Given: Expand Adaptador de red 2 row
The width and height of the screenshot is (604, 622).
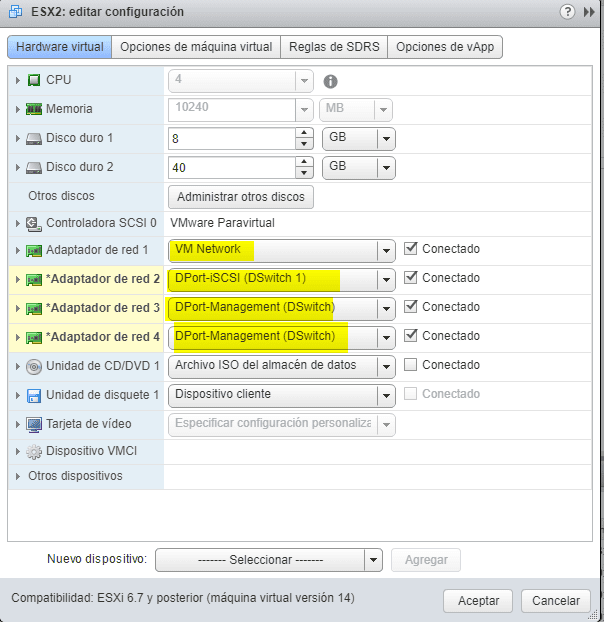Looking at the screenshot, I should pyautogui.click(x=17, y=280).
